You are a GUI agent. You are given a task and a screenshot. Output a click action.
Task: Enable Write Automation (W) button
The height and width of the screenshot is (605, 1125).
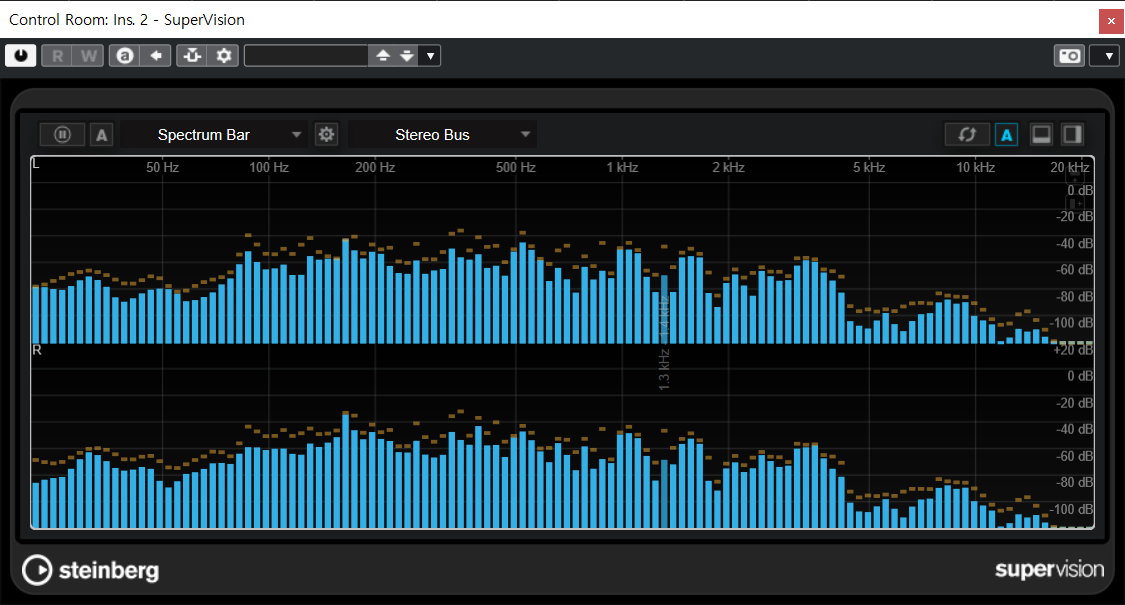[x=88, y=56]
